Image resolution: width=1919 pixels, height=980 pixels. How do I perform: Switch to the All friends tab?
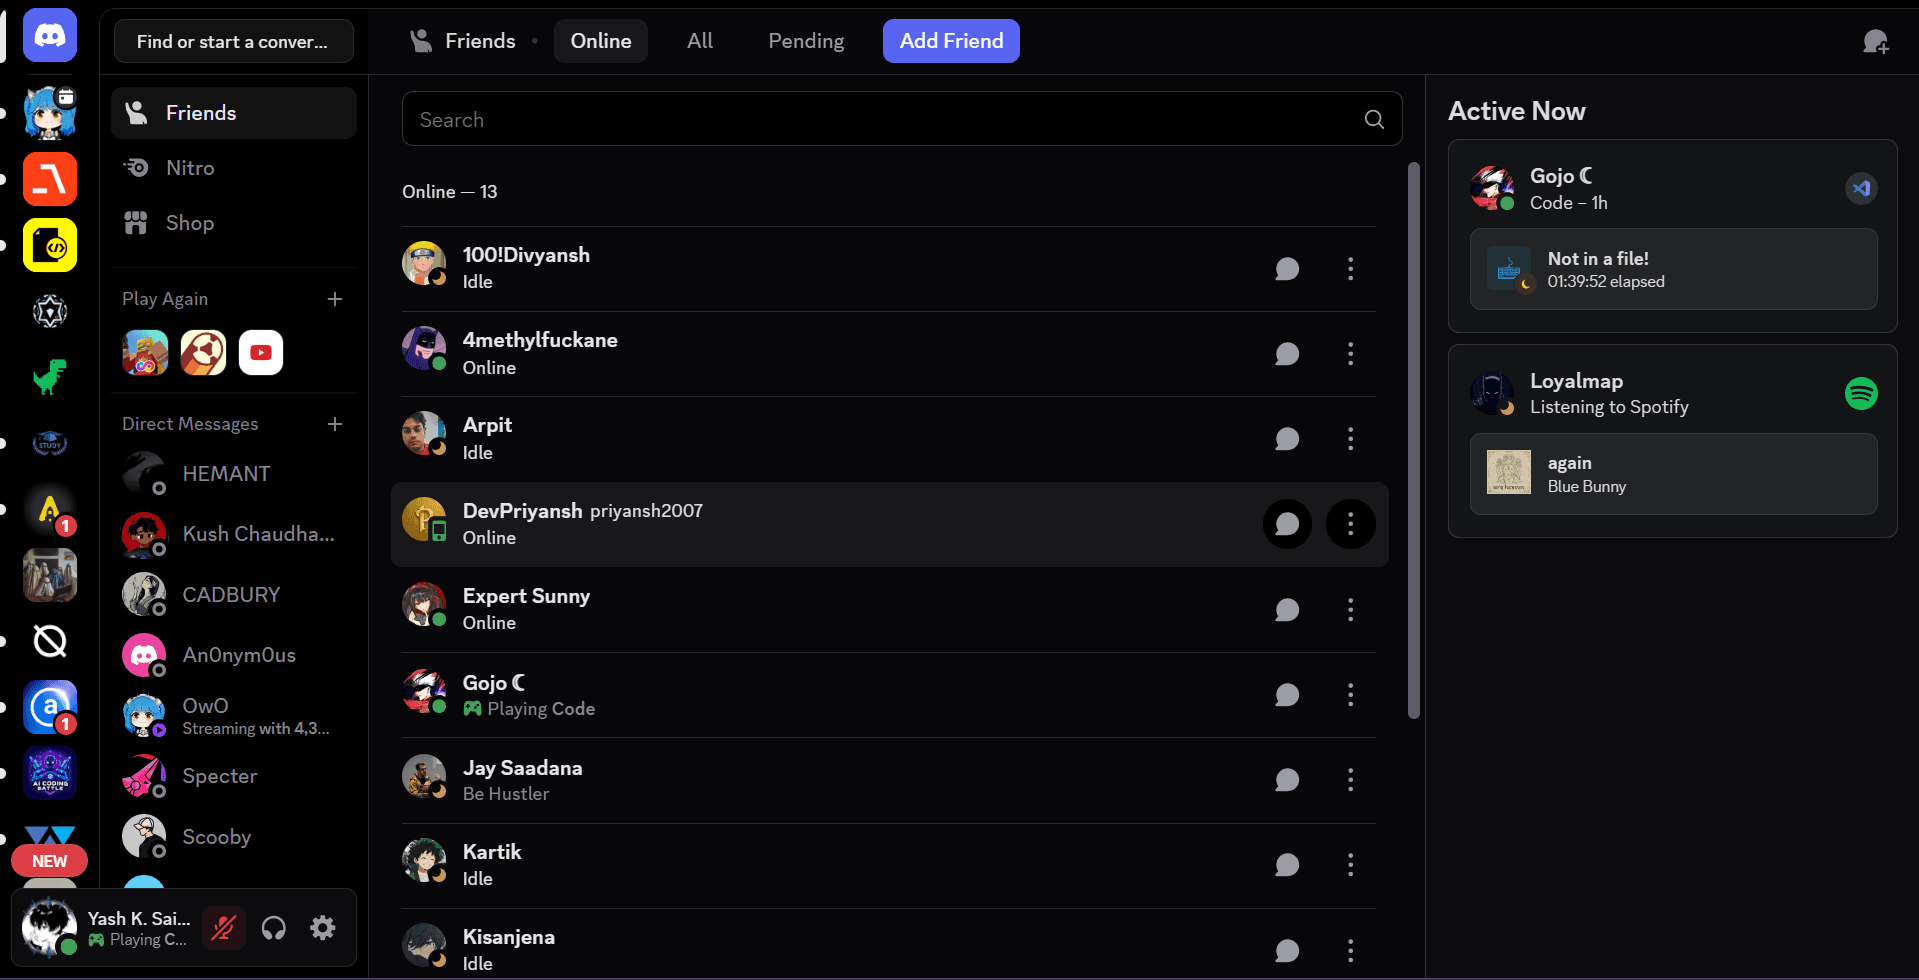click(x=698, y=41)
